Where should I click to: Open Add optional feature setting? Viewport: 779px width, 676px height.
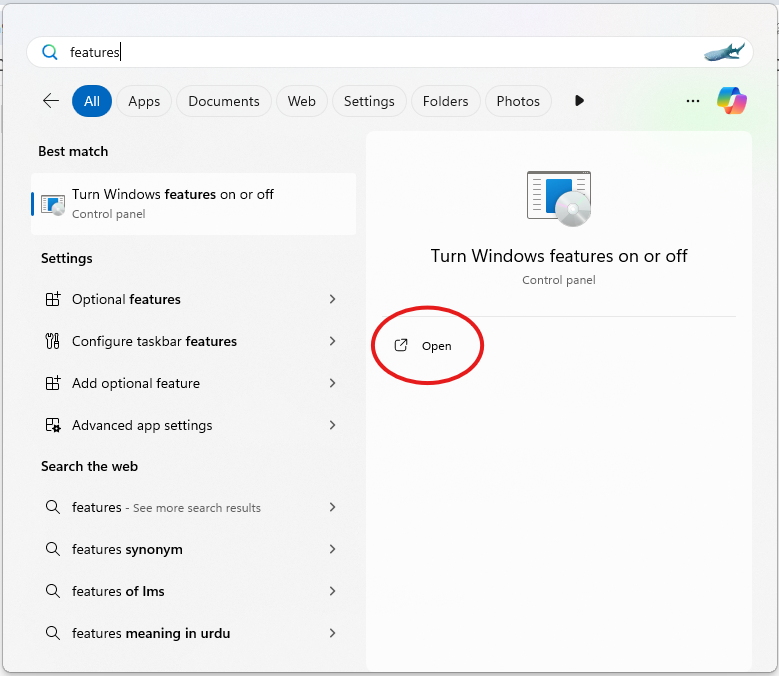pyautogui.click(x=193, y=383)
